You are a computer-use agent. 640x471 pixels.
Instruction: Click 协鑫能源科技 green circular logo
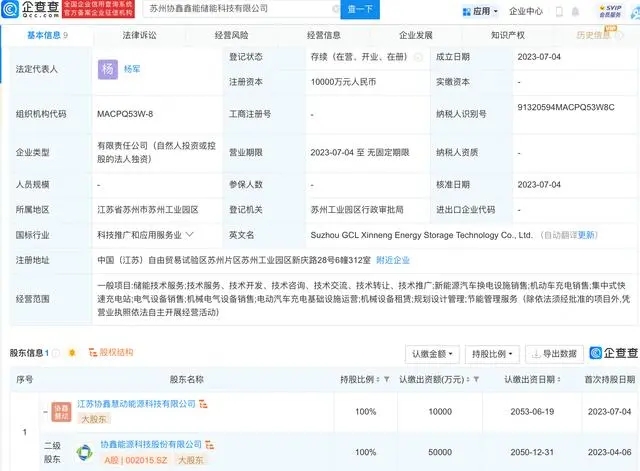(84, 452)
